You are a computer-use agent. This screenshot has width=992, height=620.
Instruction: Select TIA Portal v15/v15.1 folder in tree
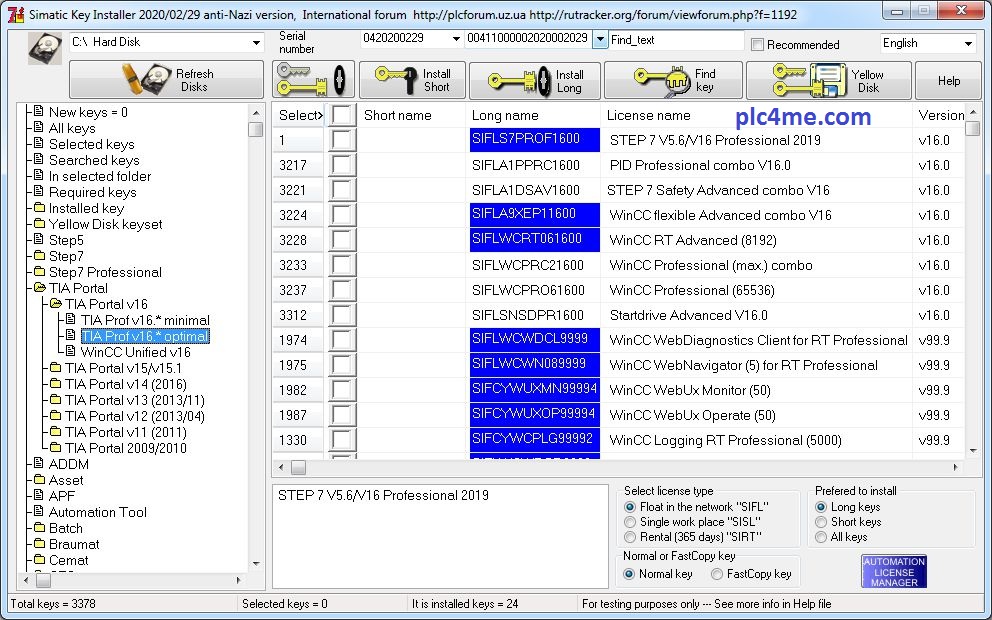pyautogui.click(x=122, y=368)
